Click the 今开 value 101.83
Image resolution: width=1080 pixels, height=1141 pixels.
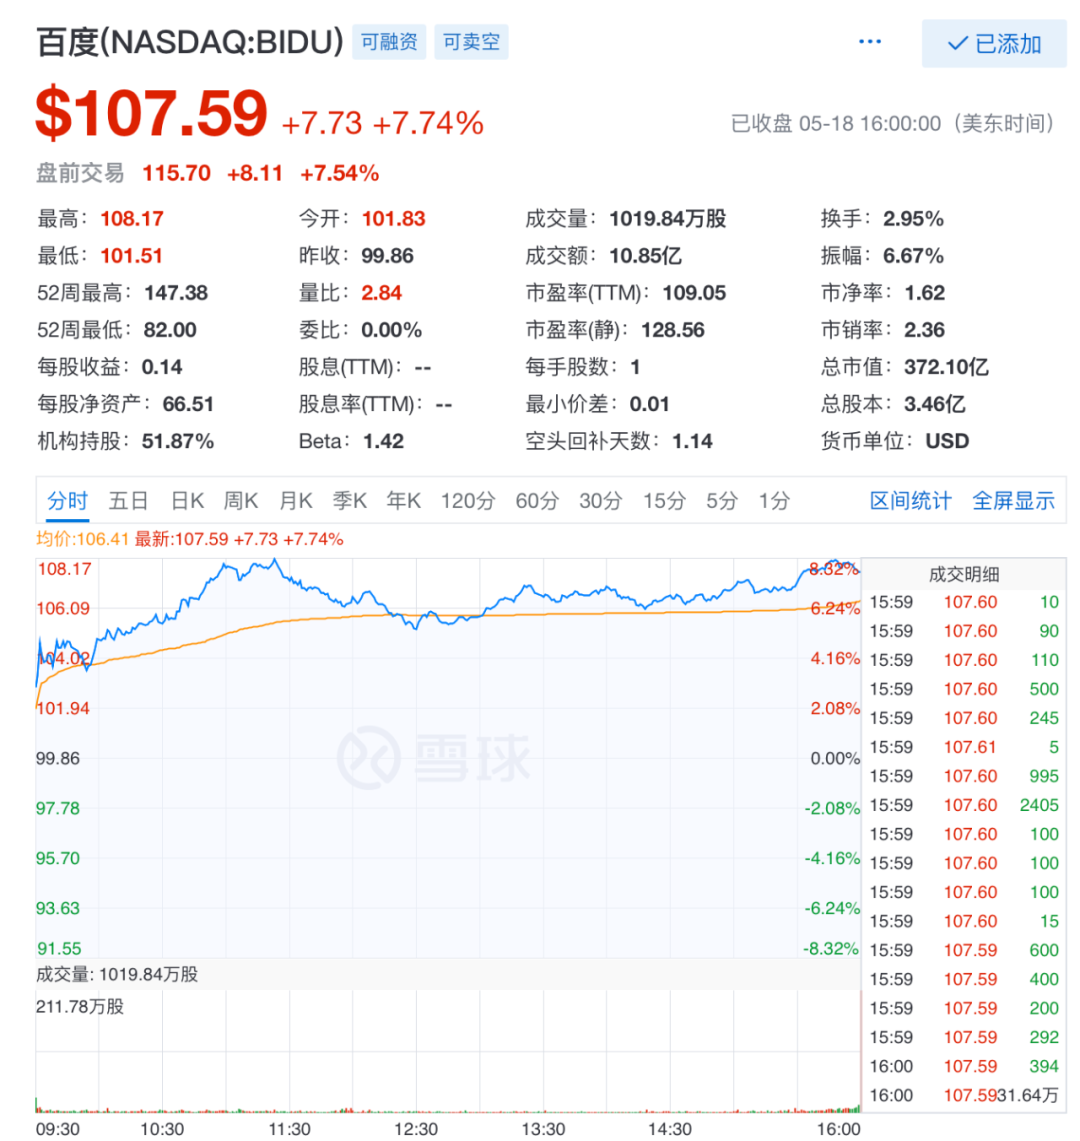point(393,218)
